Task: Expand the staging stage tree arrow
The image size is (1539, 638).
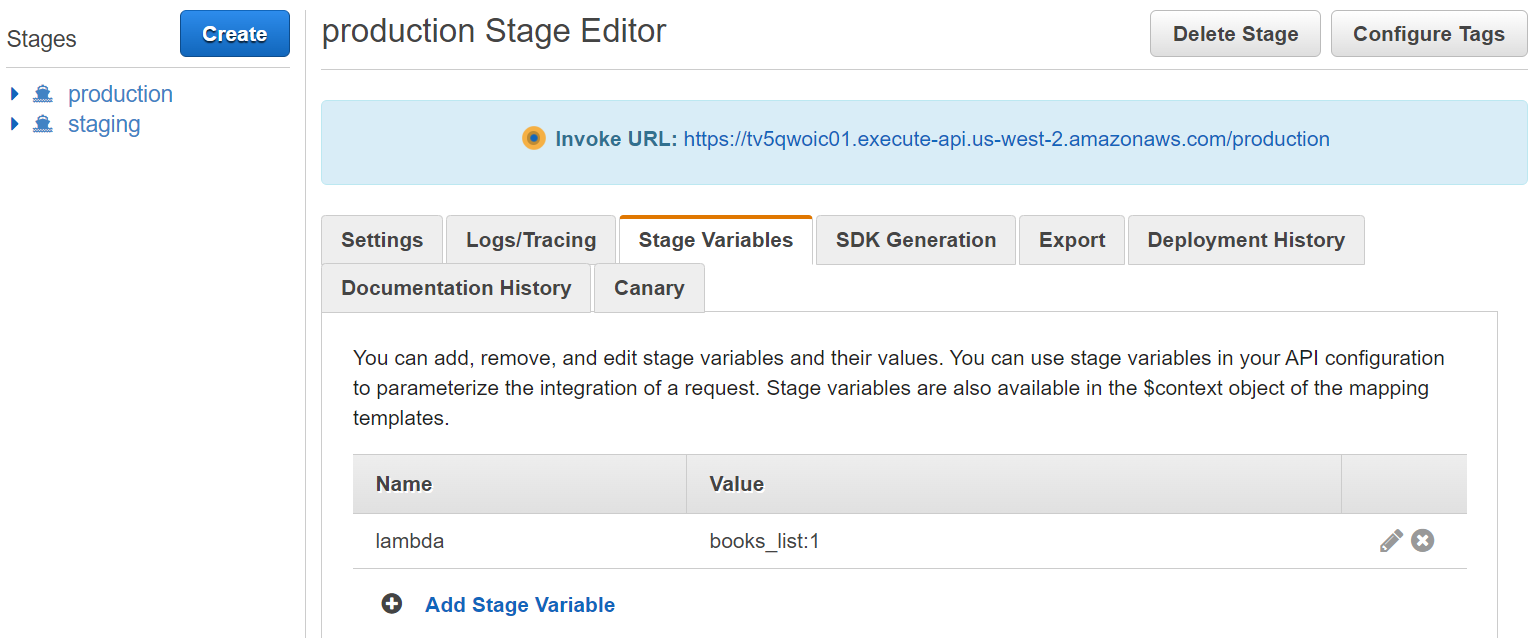Action: tap(15, 124)
